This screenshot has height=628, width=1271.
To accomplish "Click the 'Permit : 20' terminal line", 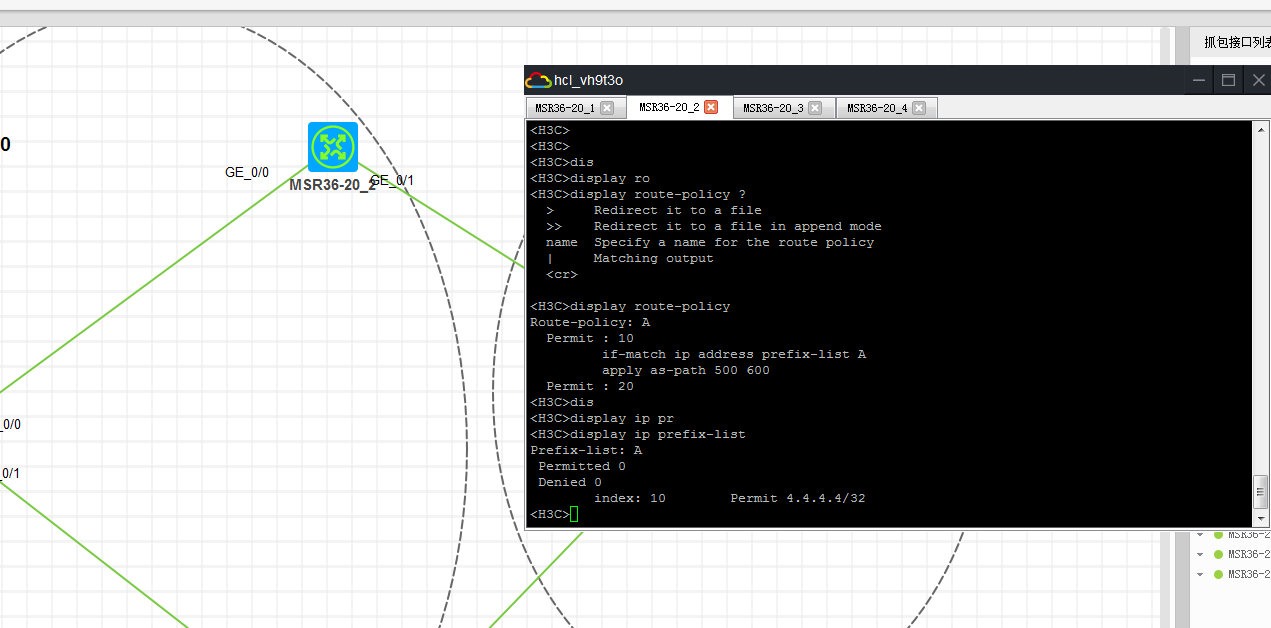I will pos(590,386).
